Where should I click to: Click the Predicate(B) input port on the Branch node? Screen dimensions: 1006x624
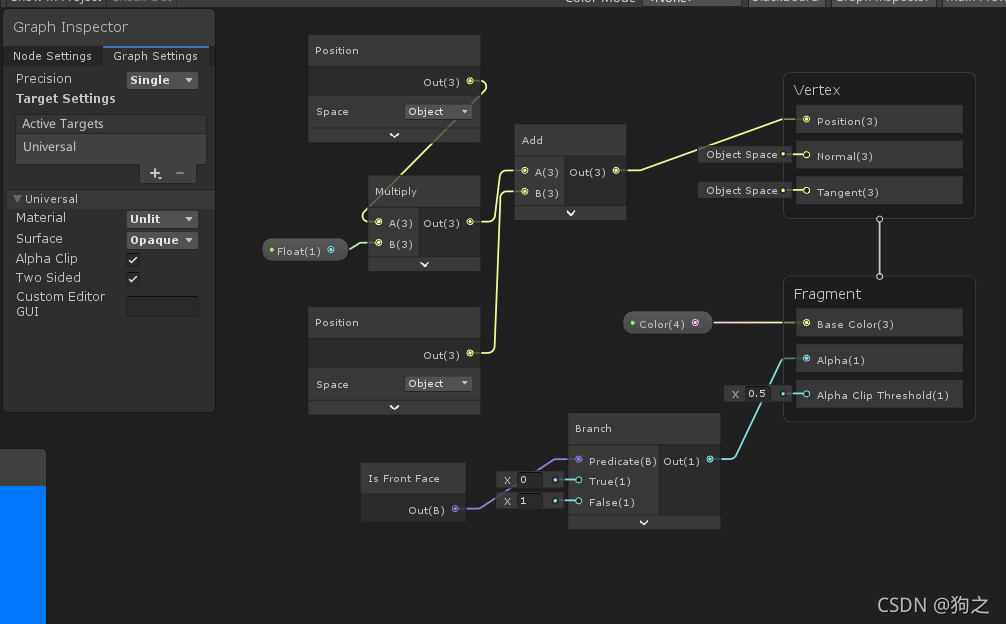click(578, 461)
